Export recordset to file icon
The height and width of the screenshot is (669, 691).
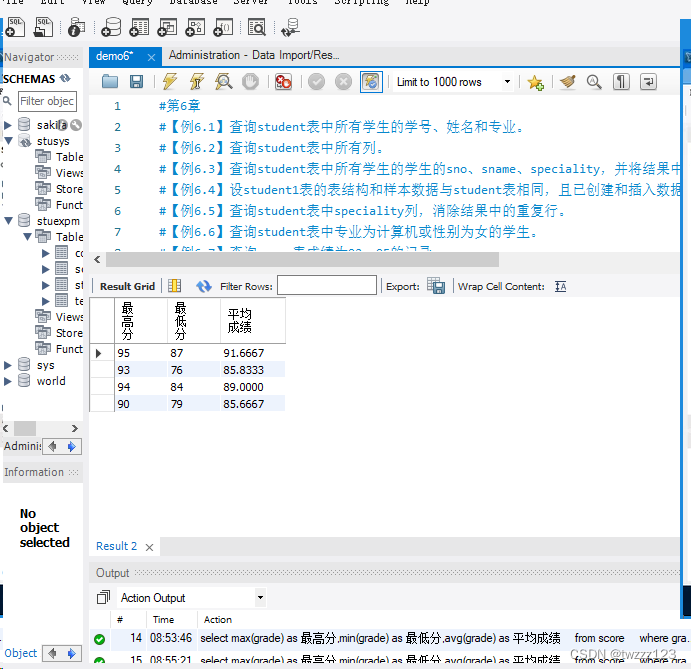tap(436, 286)
